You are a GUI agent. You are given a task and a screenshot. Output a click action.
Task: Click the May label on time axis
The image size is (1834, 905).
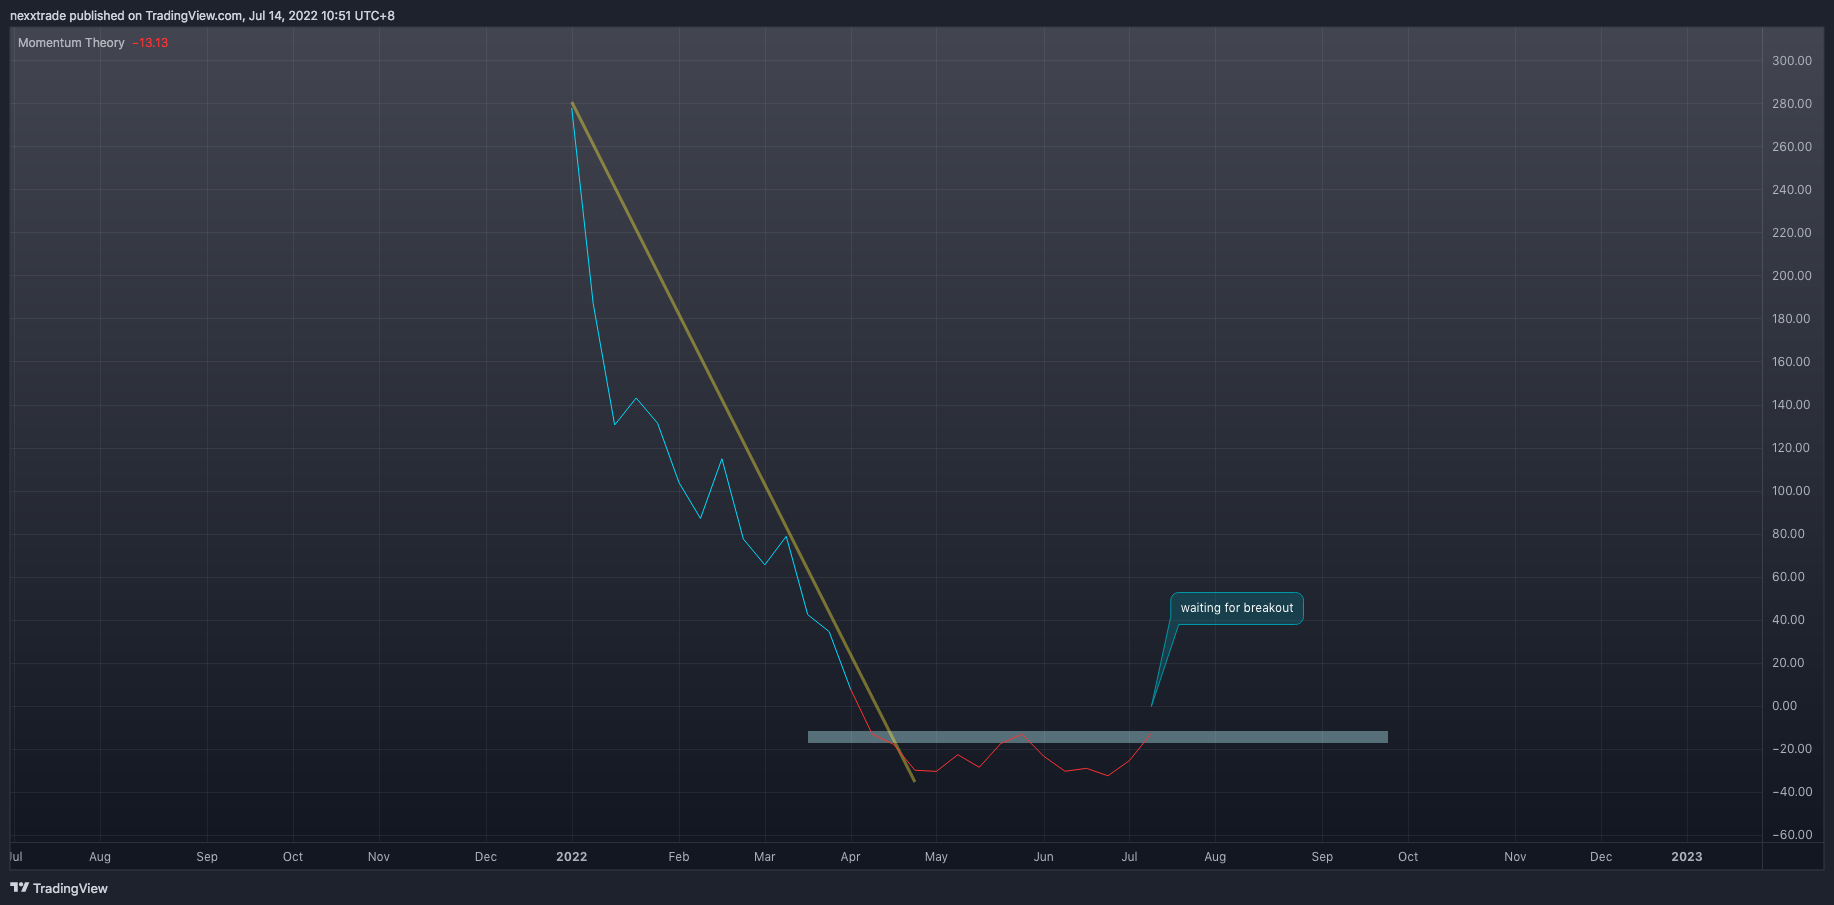pos(936,857)
